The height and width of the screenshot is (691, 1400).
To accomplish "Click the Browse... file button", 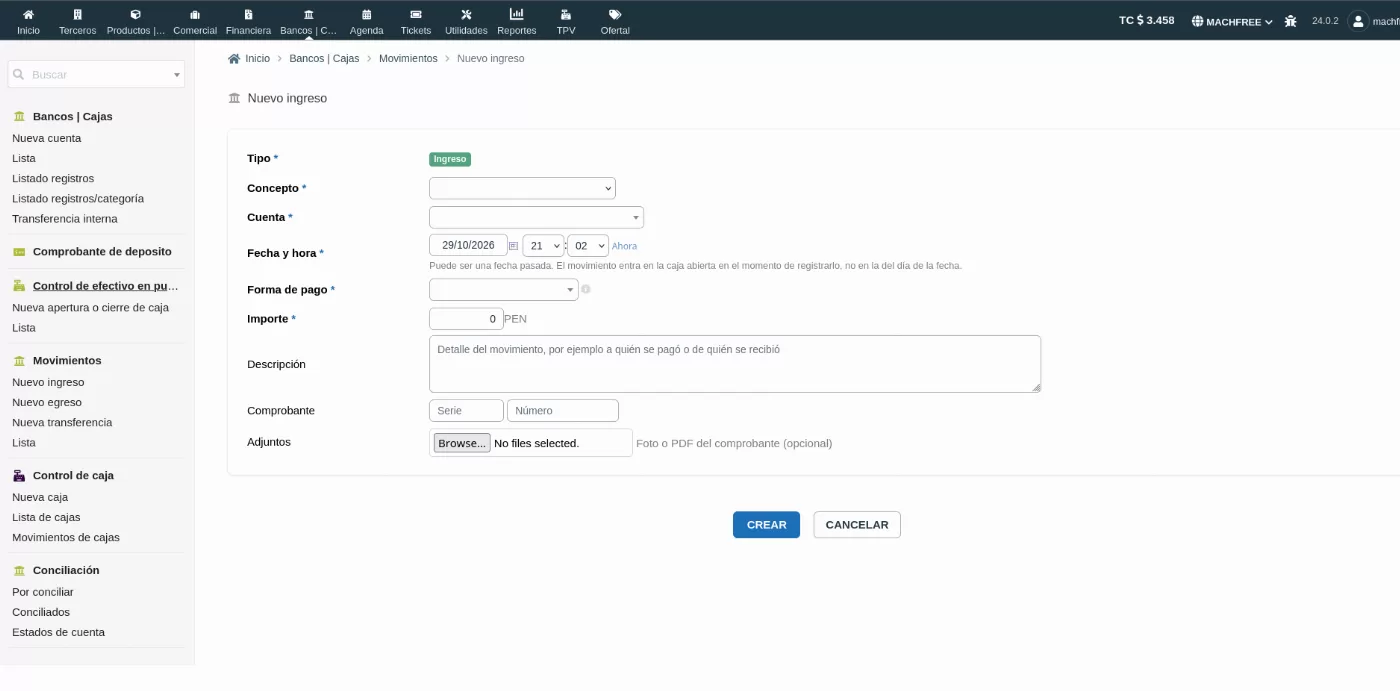I will point(462,443).
